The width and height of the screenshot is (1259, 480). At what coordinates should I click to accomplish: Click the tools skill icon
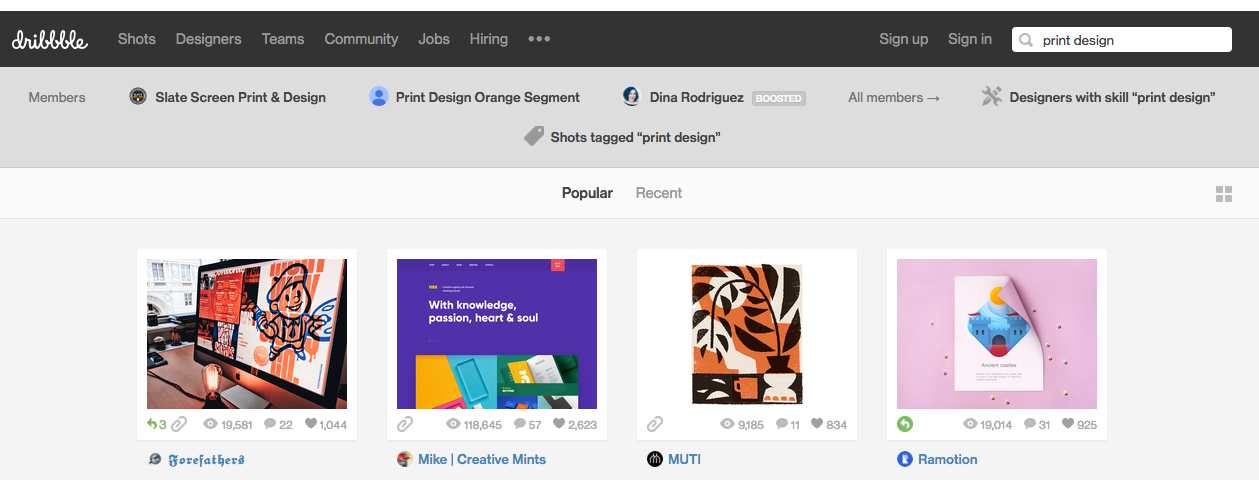point(992,97)
